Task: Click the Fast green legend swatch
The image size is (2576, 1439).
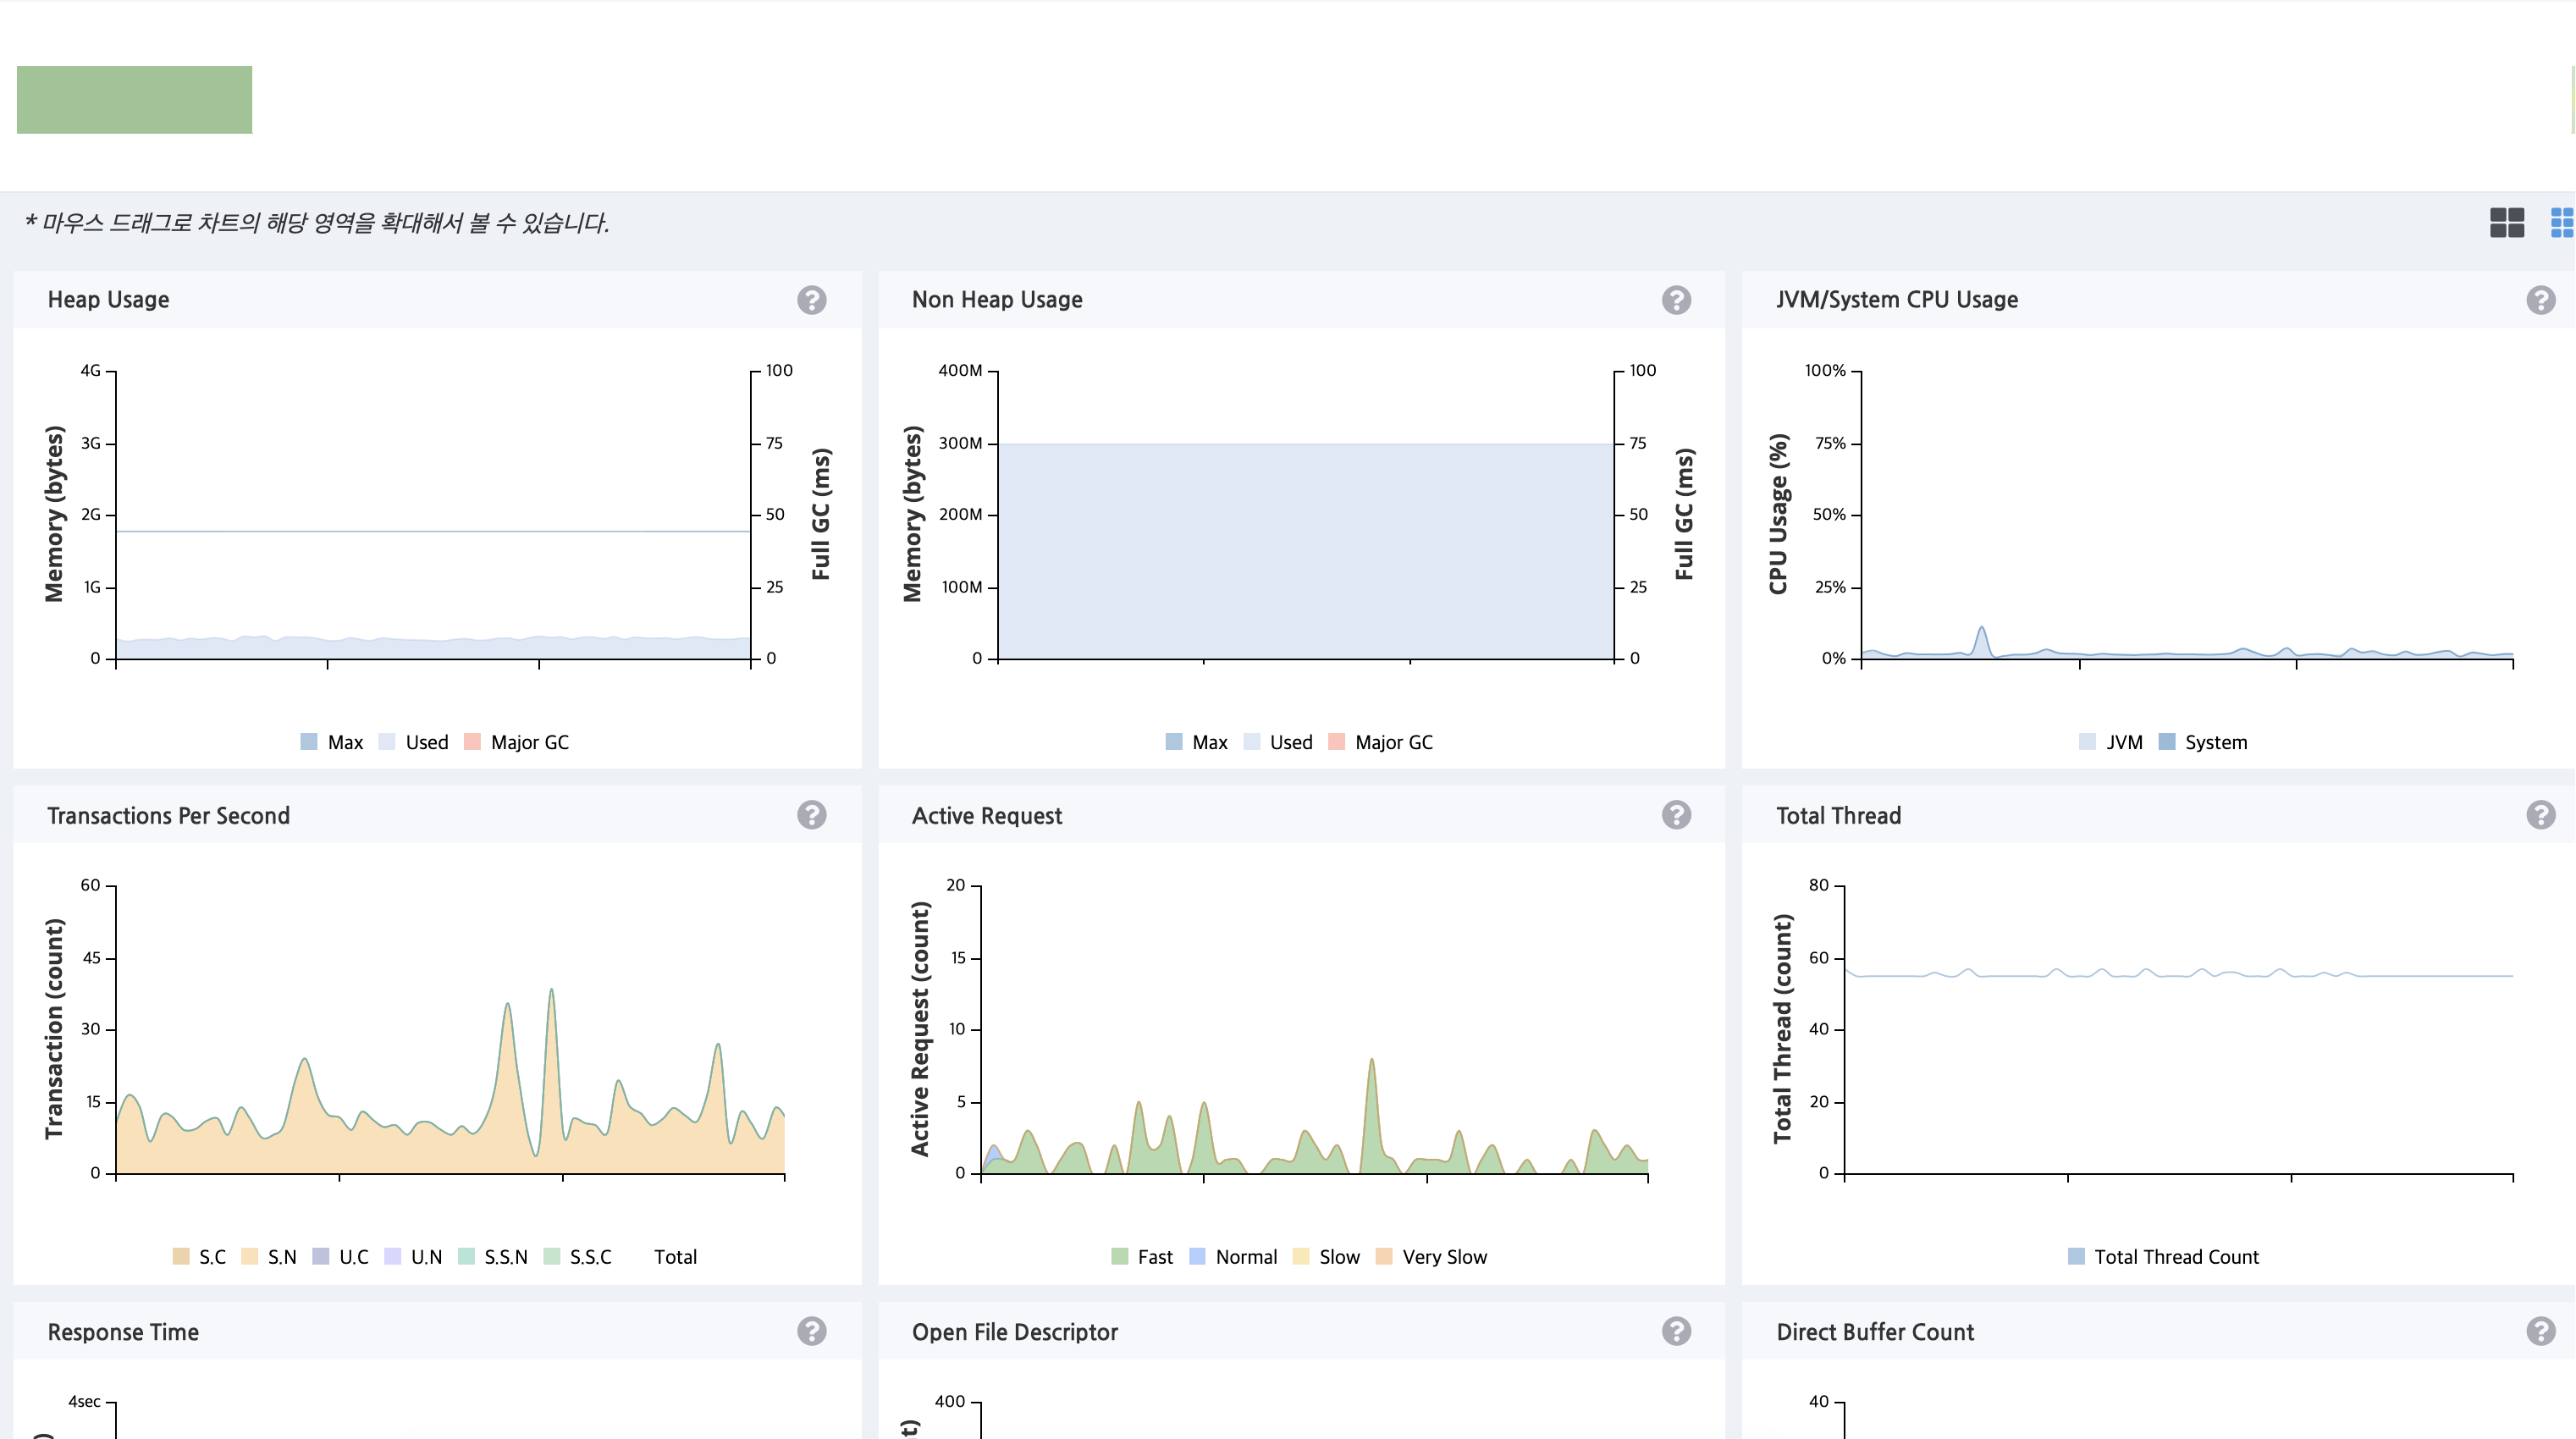Action: [1119, 1256]
